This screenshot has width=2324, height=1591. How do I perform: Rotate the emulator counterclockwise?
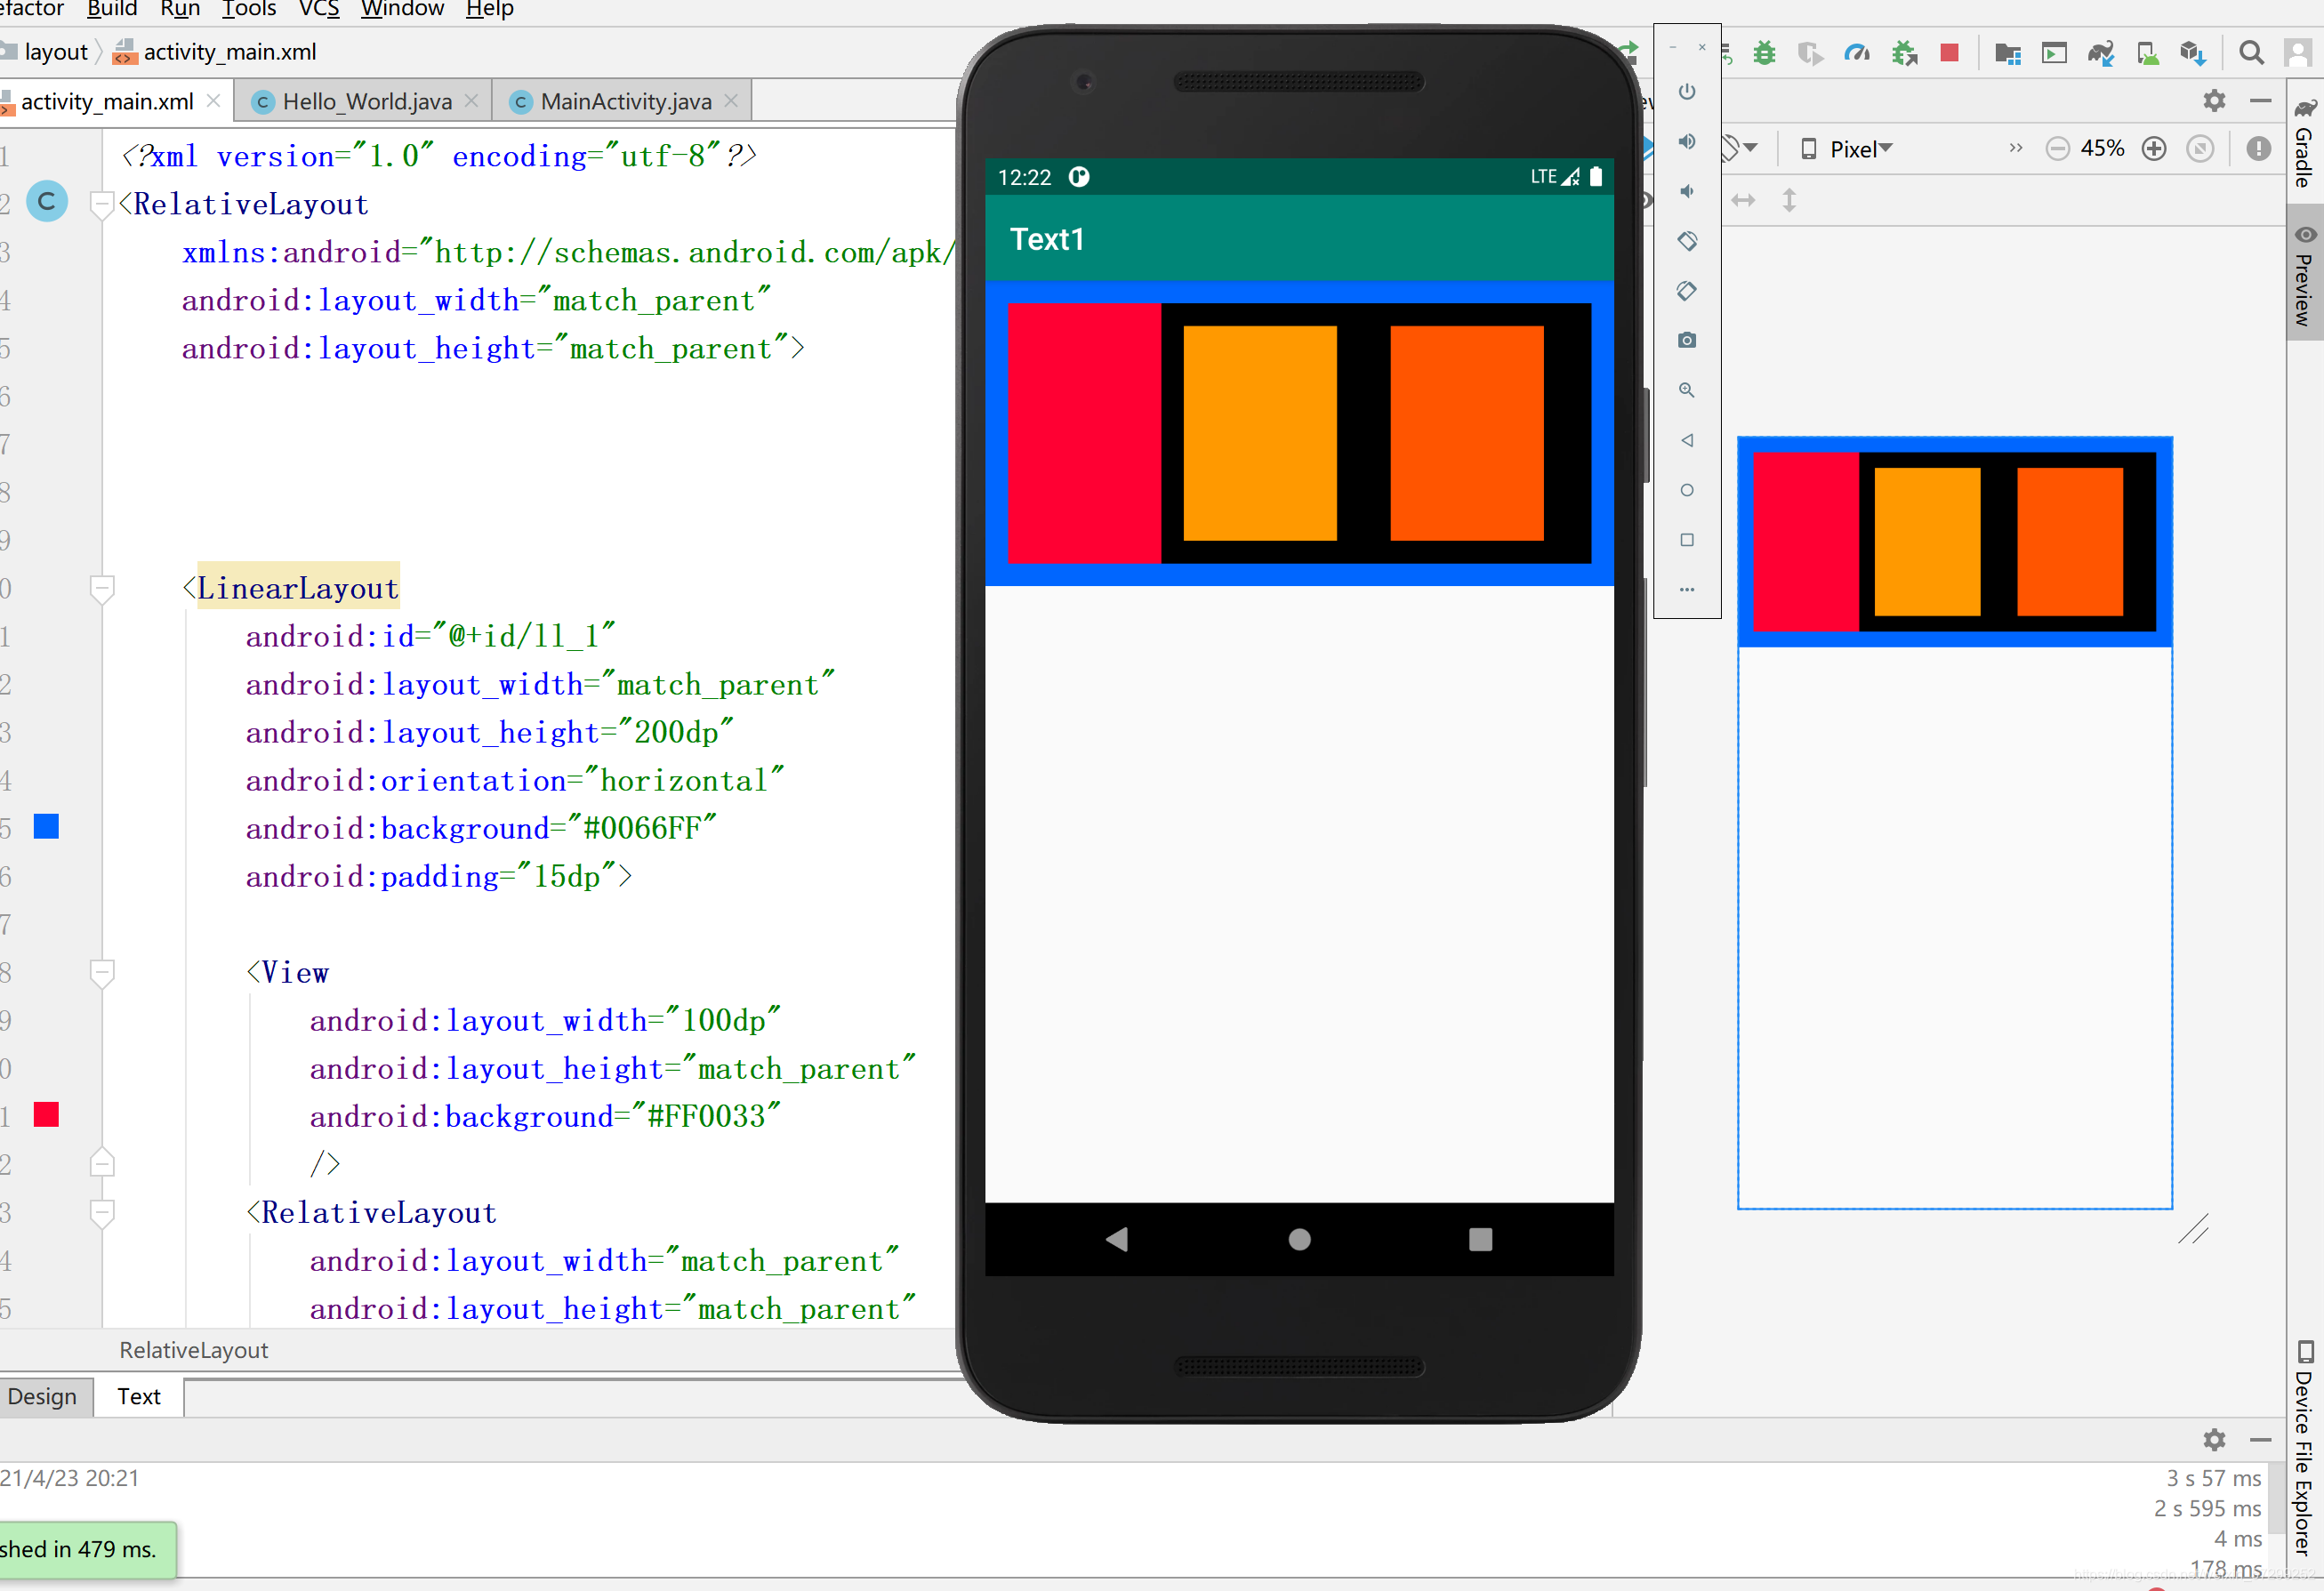1688,241
